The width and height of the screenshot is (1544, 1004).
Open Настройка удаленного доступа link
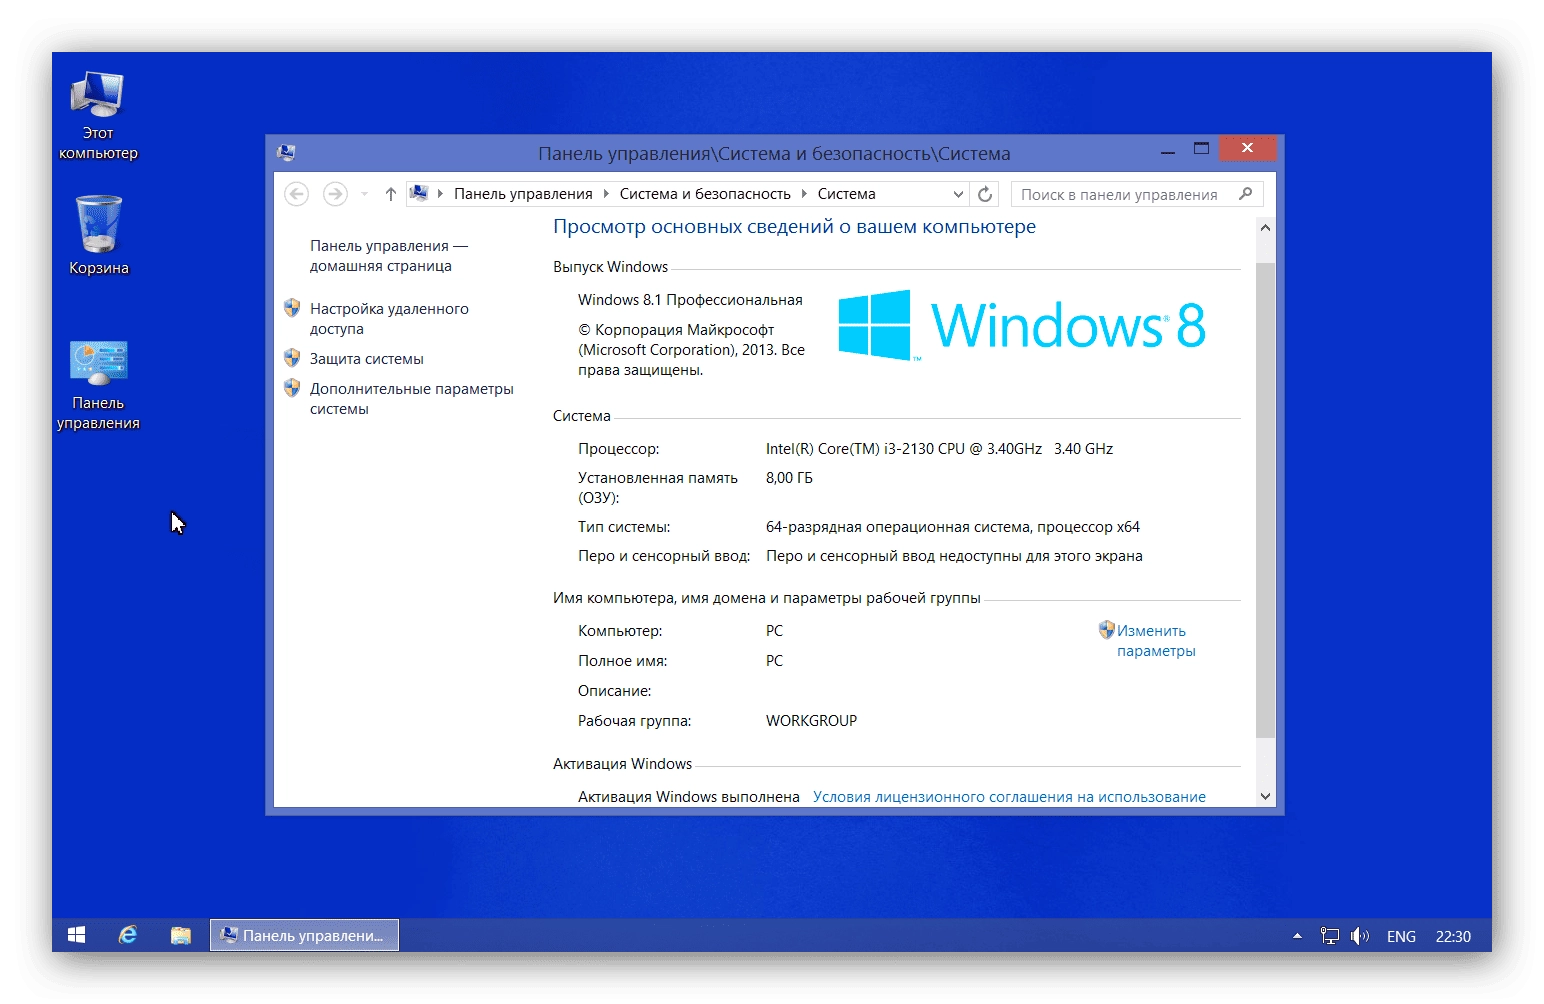click(389, 319)
